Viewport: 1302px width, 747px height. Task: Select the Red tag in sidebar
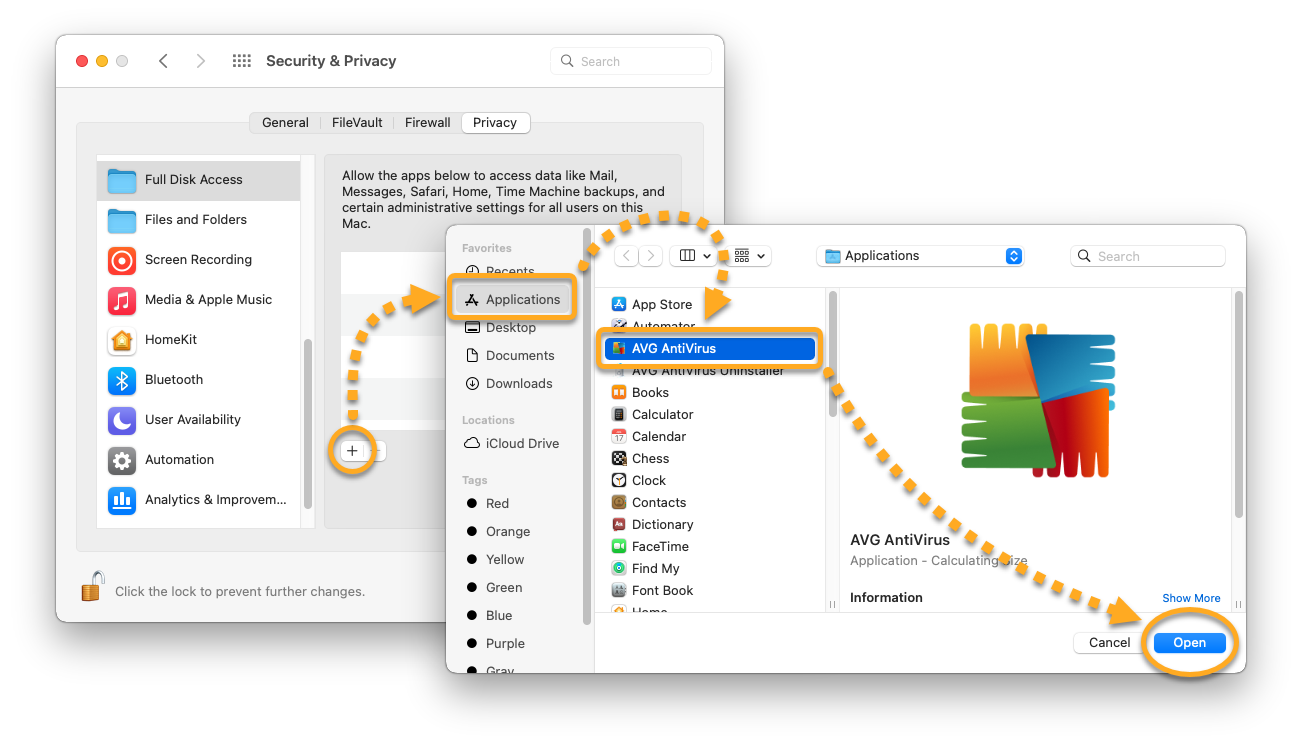point(497,504)
